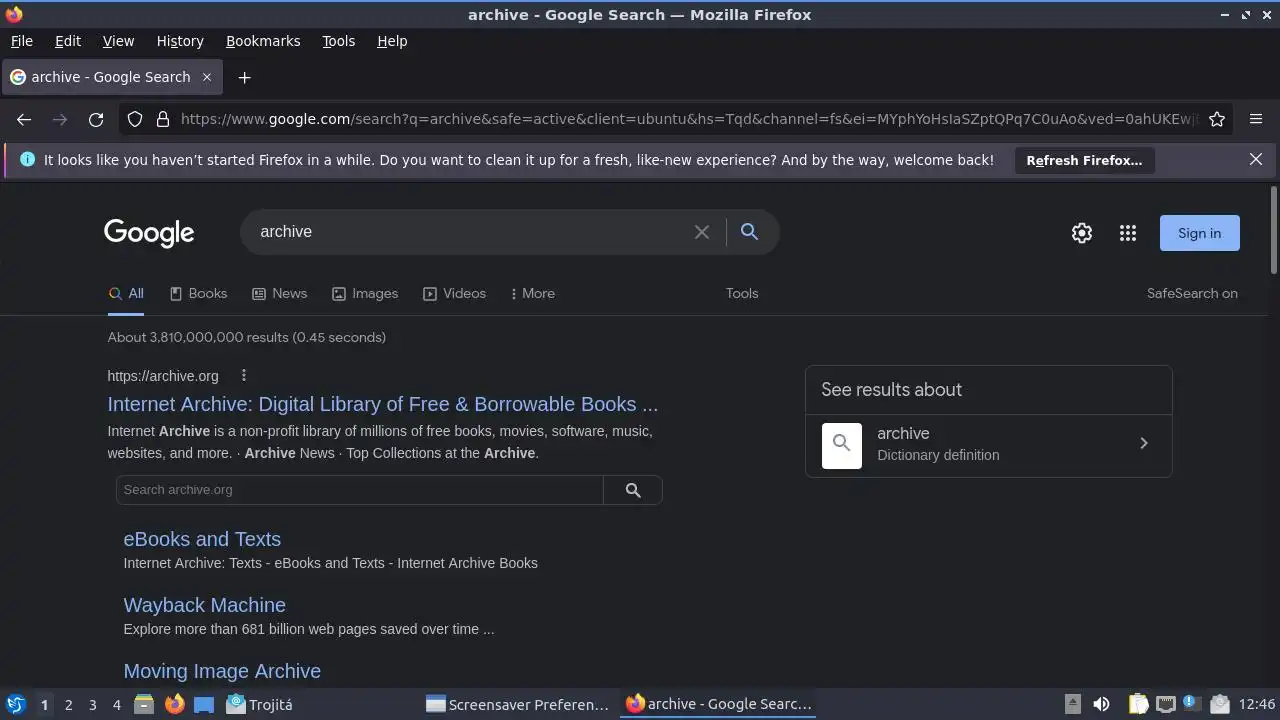Open the Wayback Machine sitelink

204,605
